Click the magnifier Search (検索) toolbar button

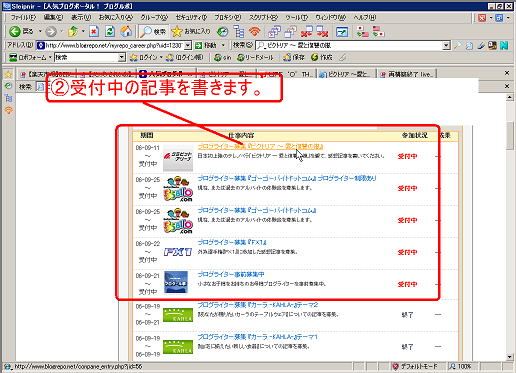click(153, 32)
